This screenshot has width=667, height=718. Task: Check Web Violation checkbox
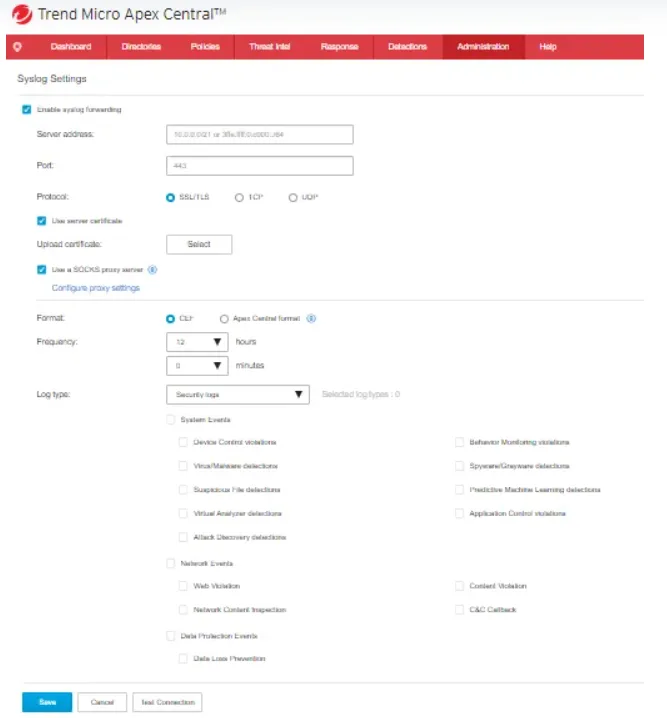[x=183, y=586]
